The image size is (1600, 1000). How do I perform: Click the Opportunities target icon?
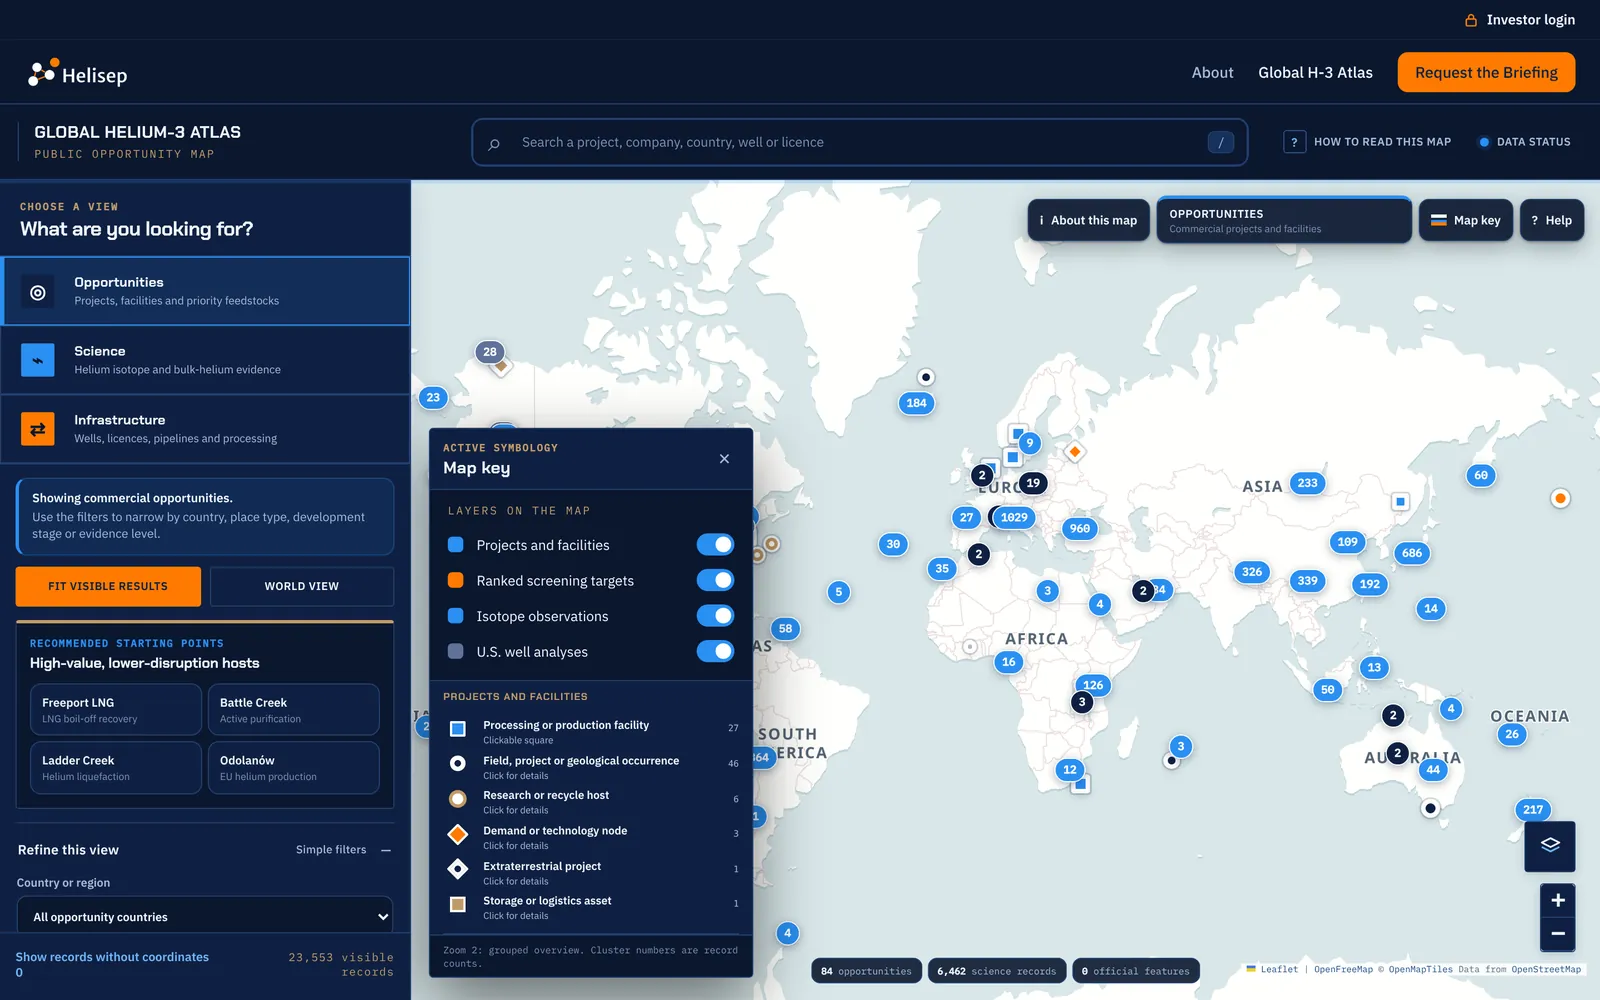[38, 292]
